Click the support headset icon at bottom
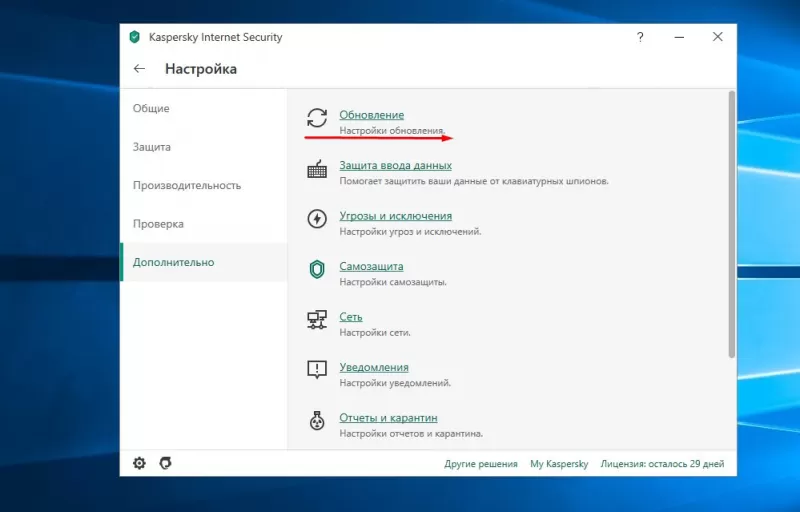 pyautogui.click(x=165, y=463)
